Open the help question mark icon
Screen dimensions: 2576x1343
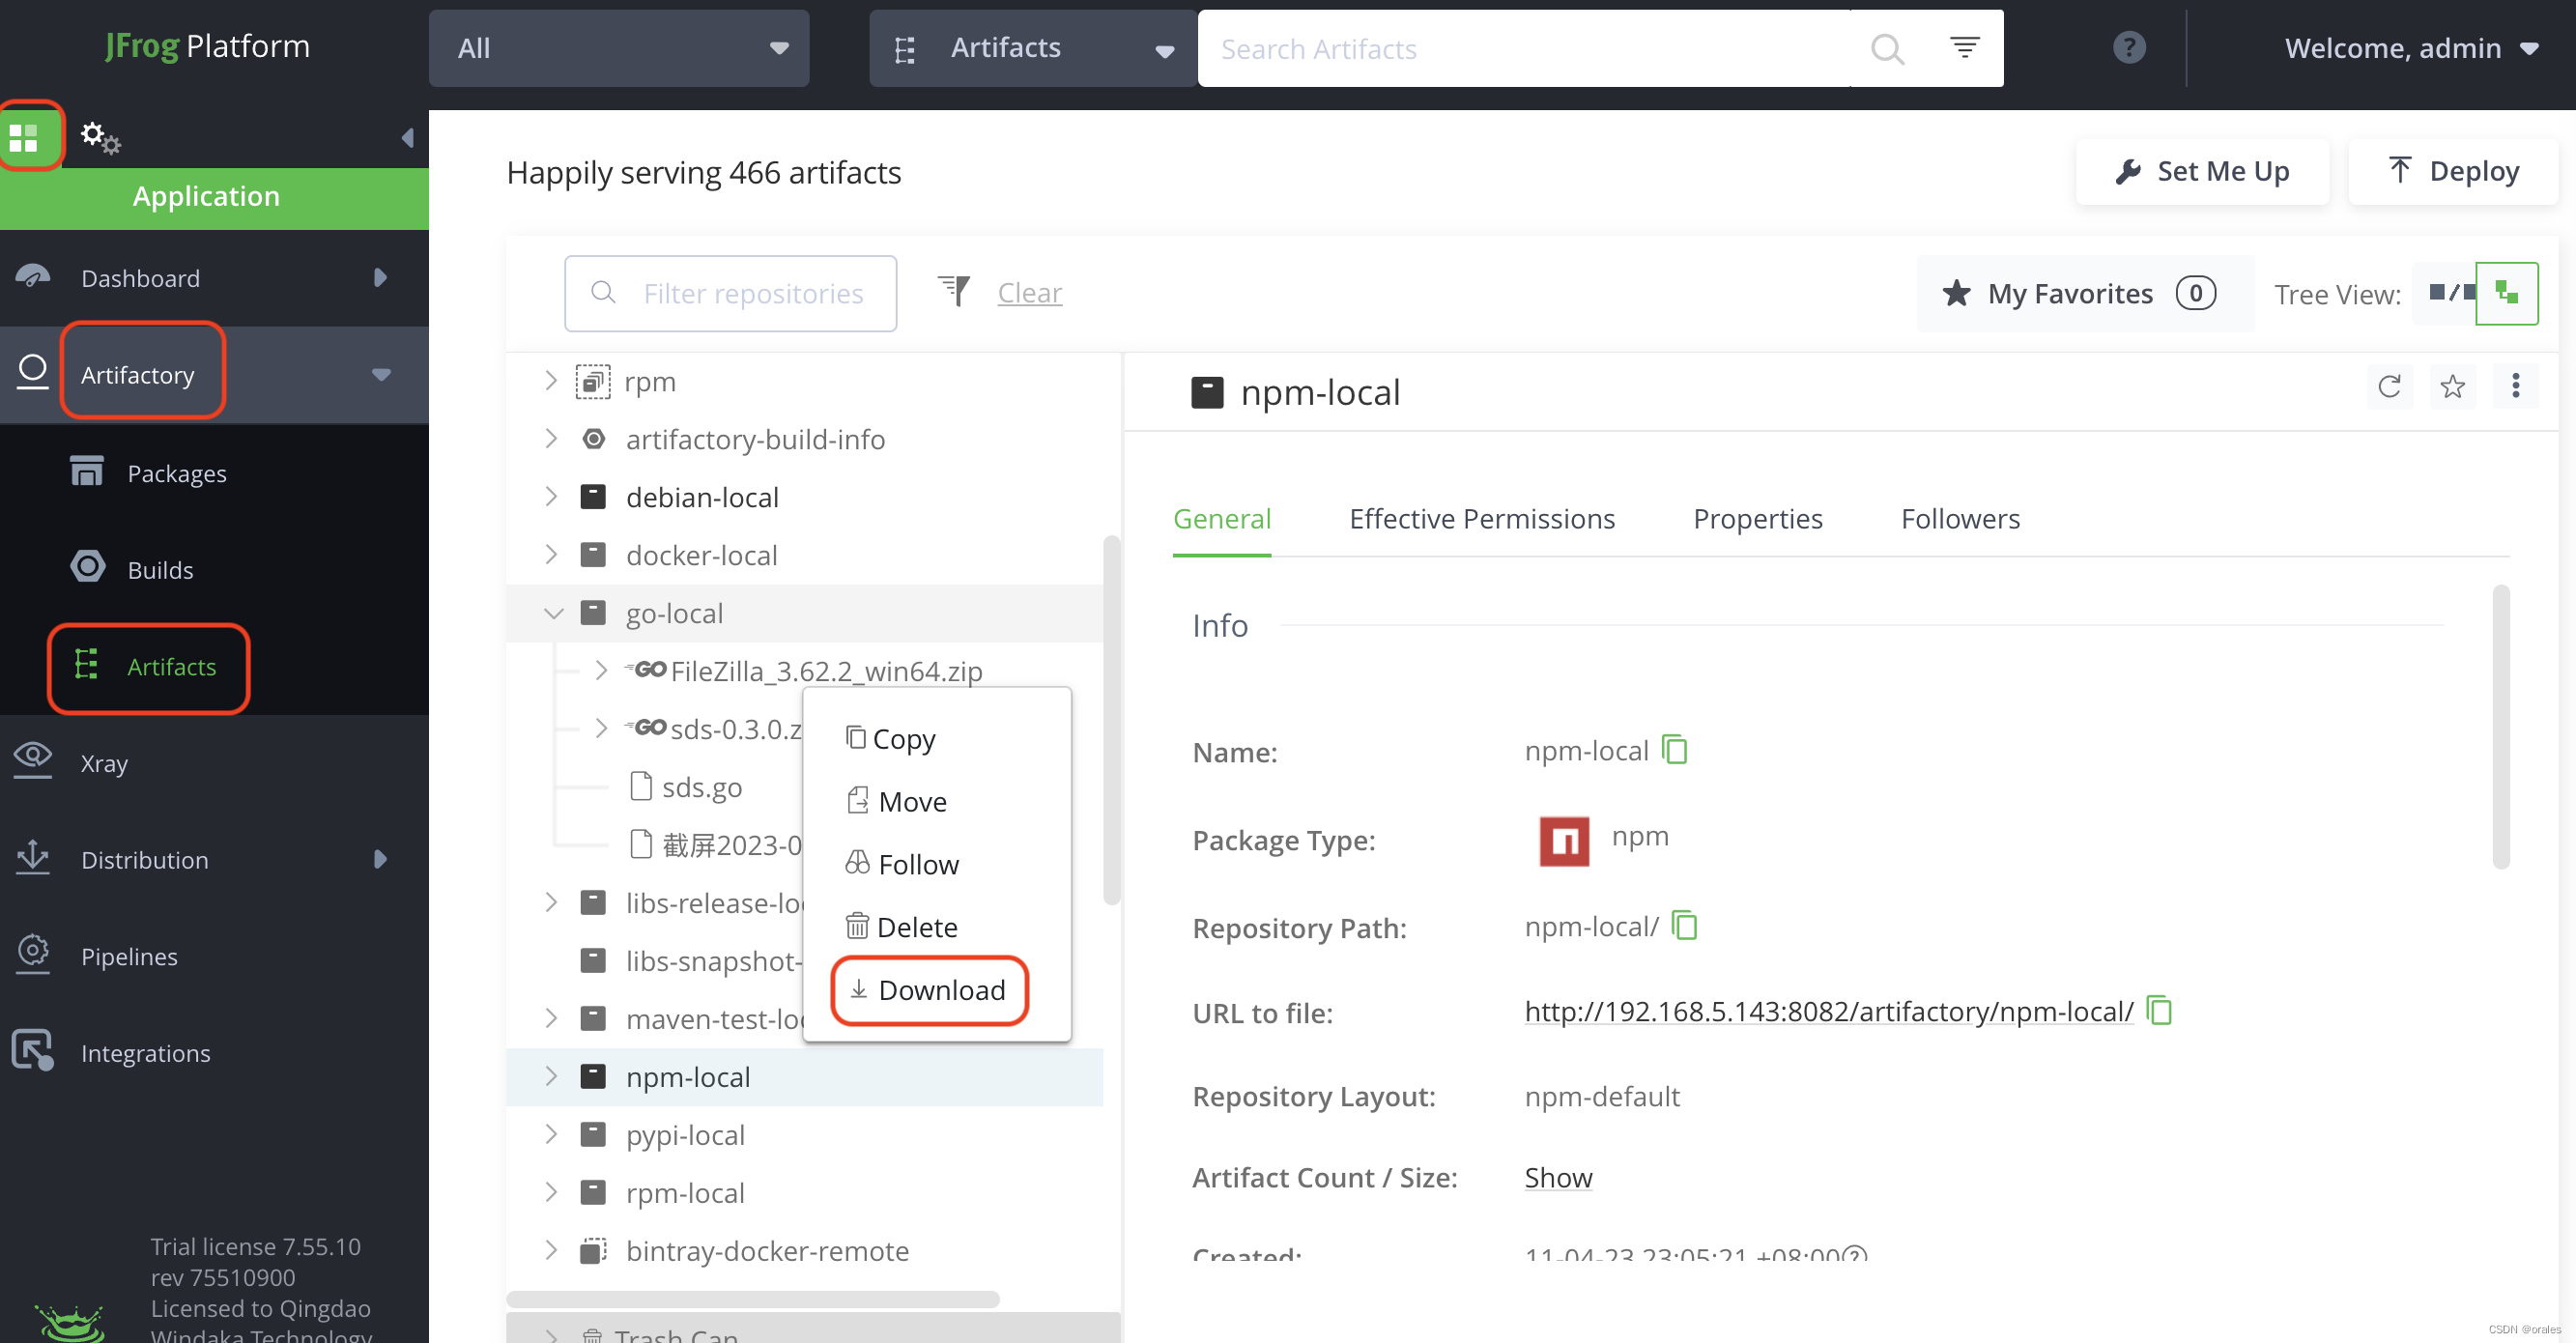coord(2129,47)
